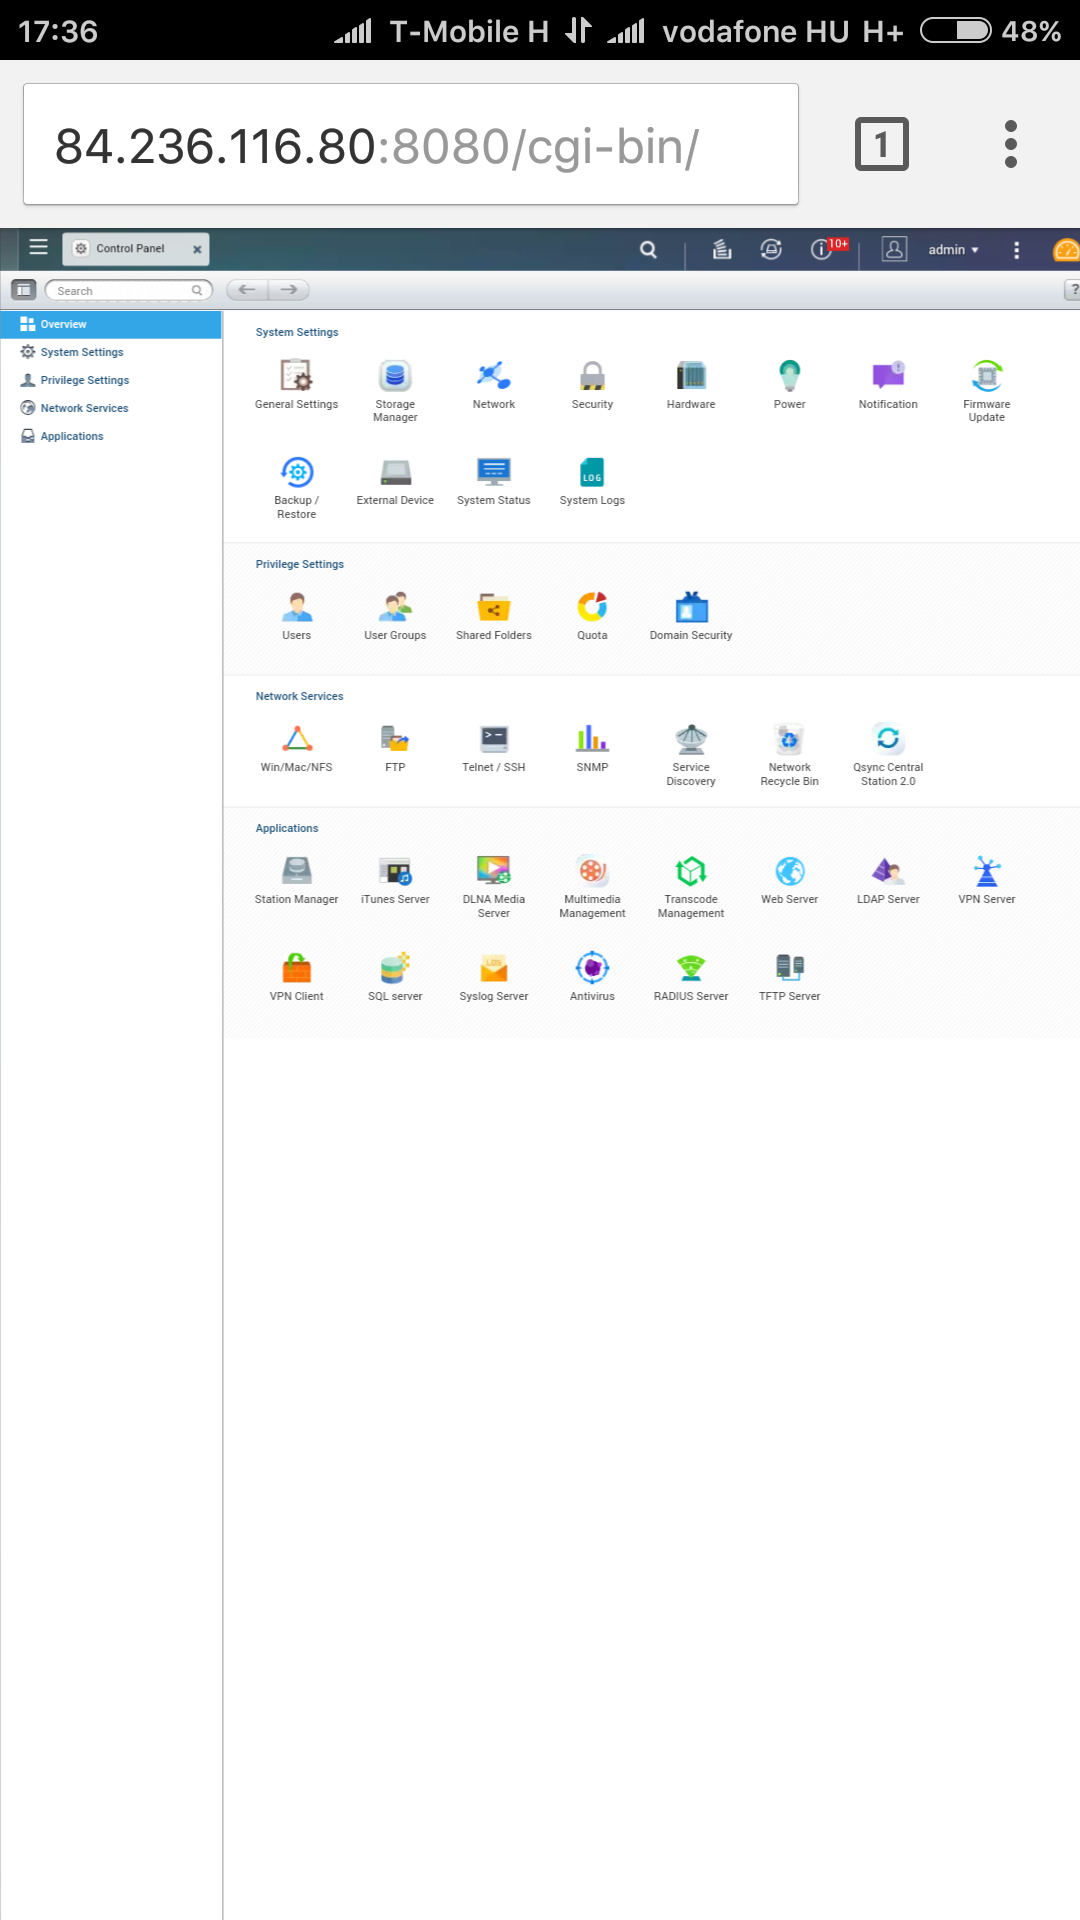The width and height of the screenshot is (1080, 1920).
Task: Open the browser three-dot menu
Action: point(1010,144)
